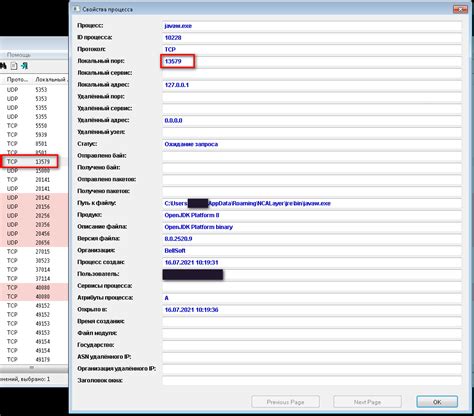Click the Процесс создан date field

(x=312, y=263)
